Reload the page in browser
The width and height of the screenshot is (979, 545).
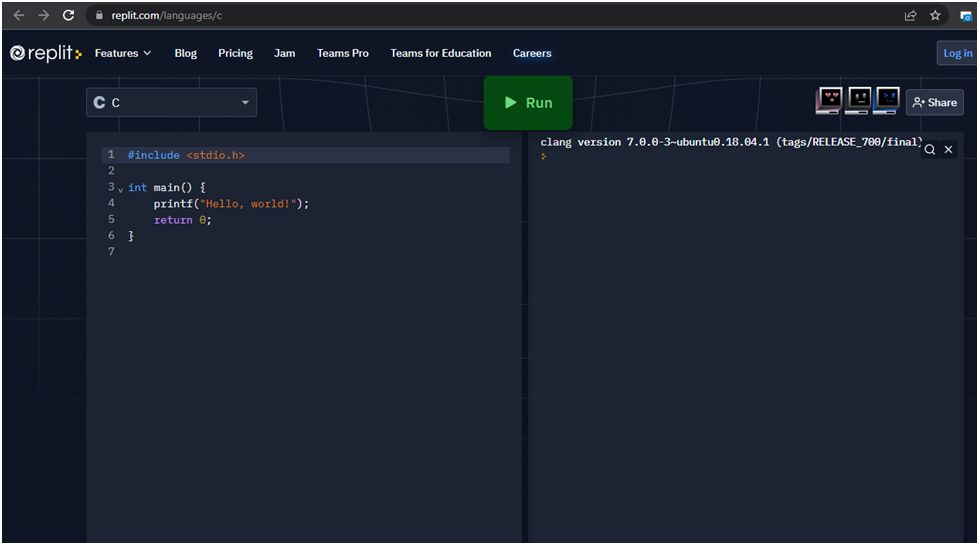tap(68, 15)
